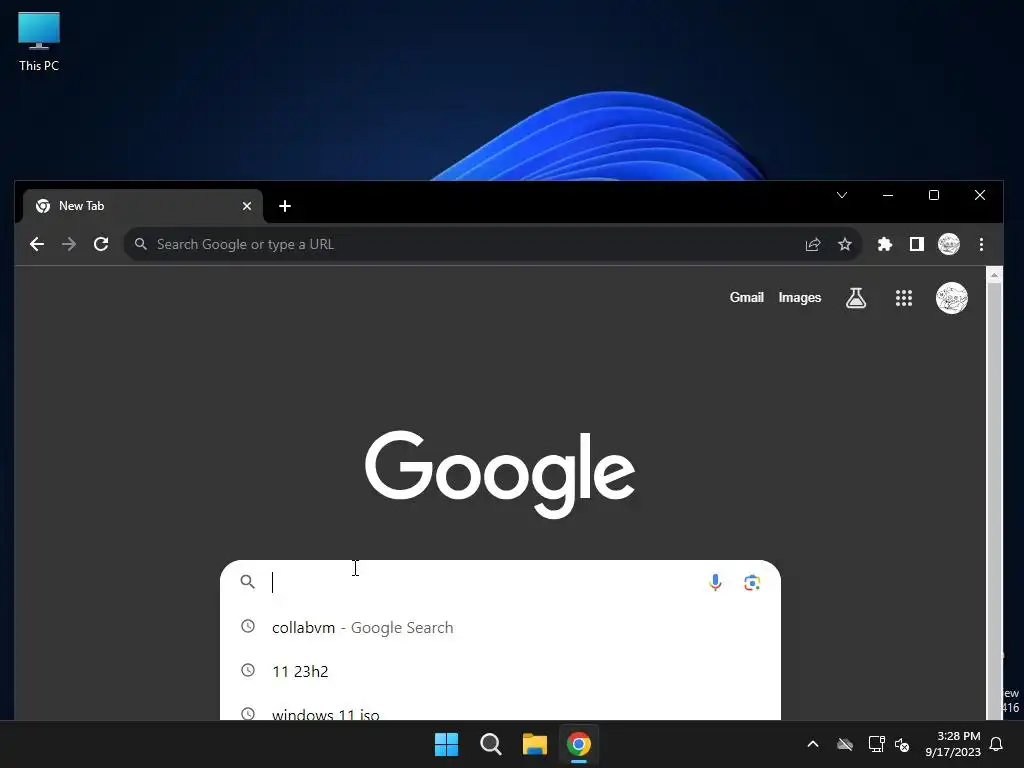Open the Extensions puzzle icon
This screenshot has width=1024, height=768.
click(885, 244)
